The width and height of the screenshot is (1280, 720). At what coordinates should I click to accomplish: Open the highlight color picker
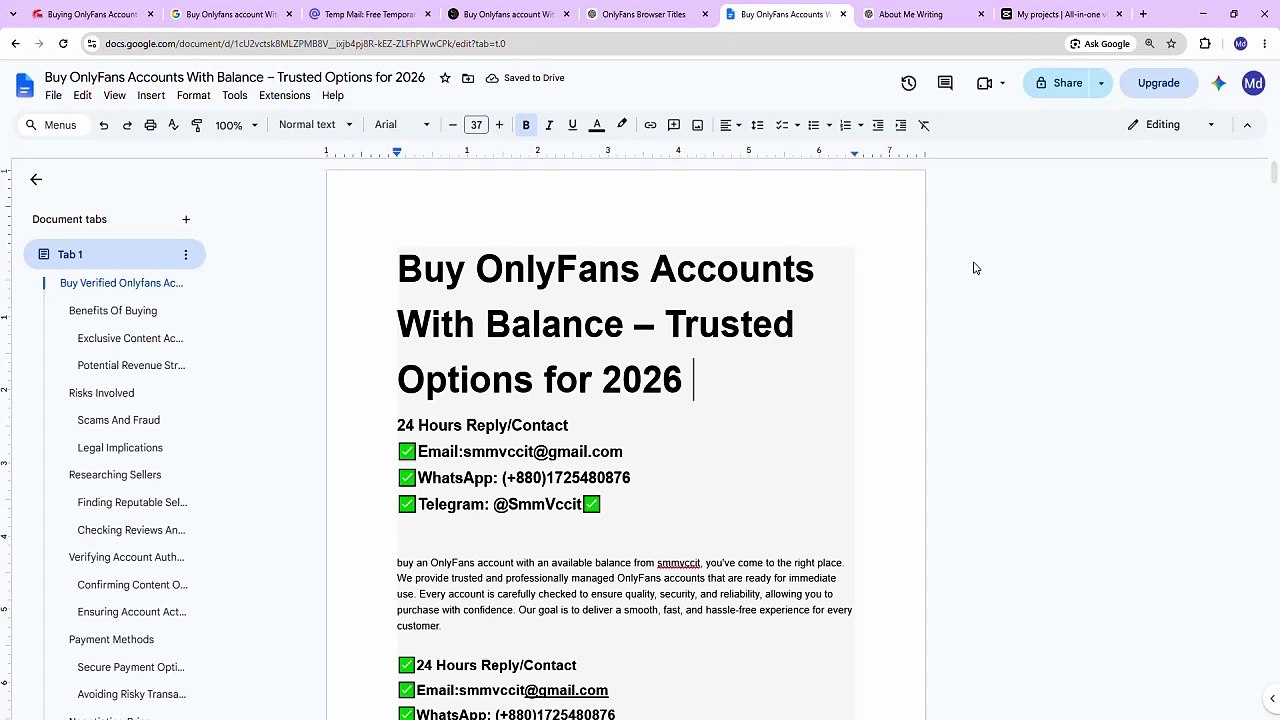pos(622,125)
